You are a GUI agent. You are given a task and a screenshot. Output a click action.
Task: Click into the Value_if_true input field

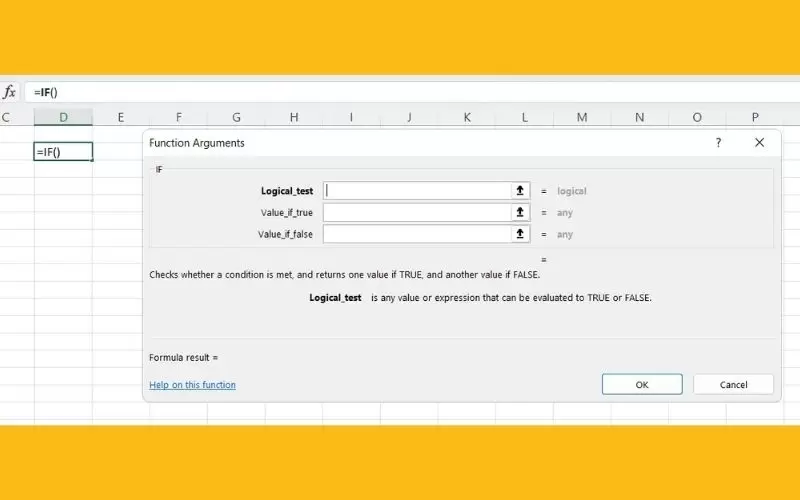point(417,212)
